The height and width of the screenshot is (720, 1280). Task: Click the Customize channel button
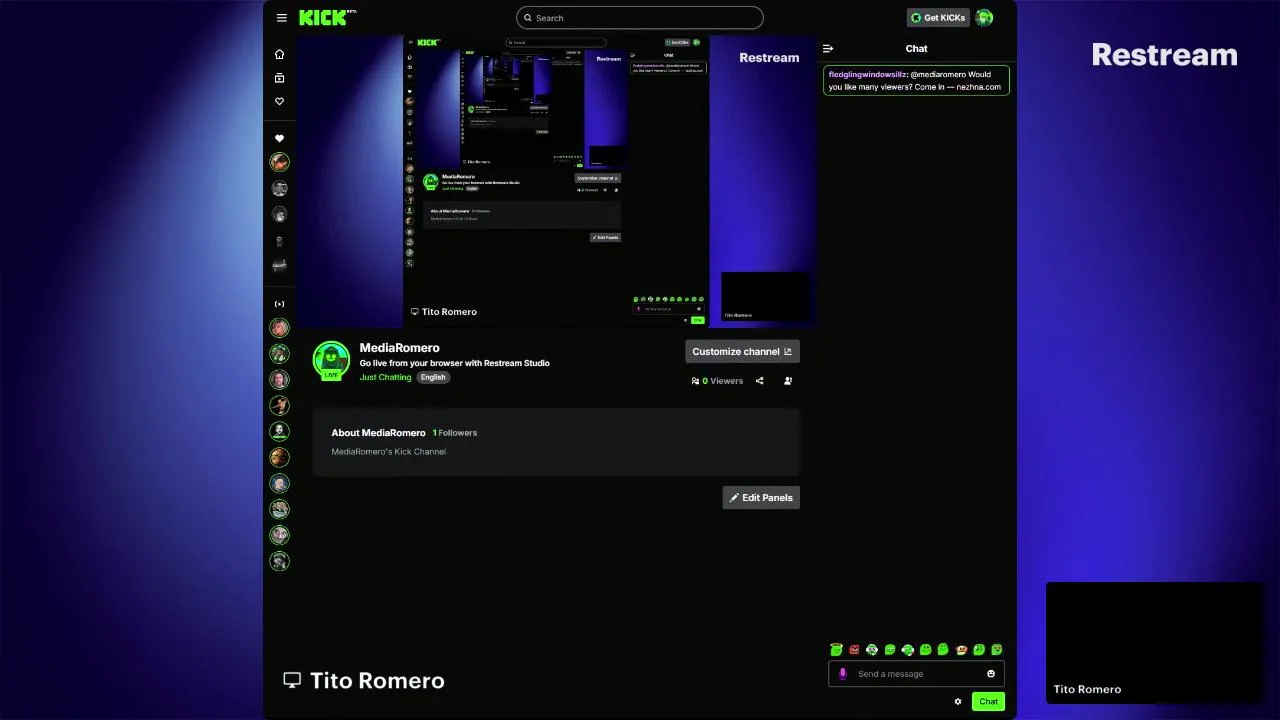[742, 351]
